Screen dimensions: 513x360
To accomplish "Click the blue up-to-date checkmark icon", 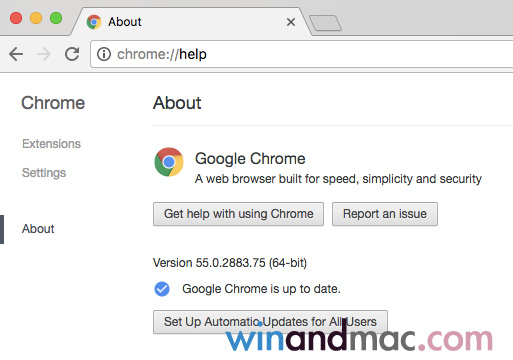I will coord(162,289).
